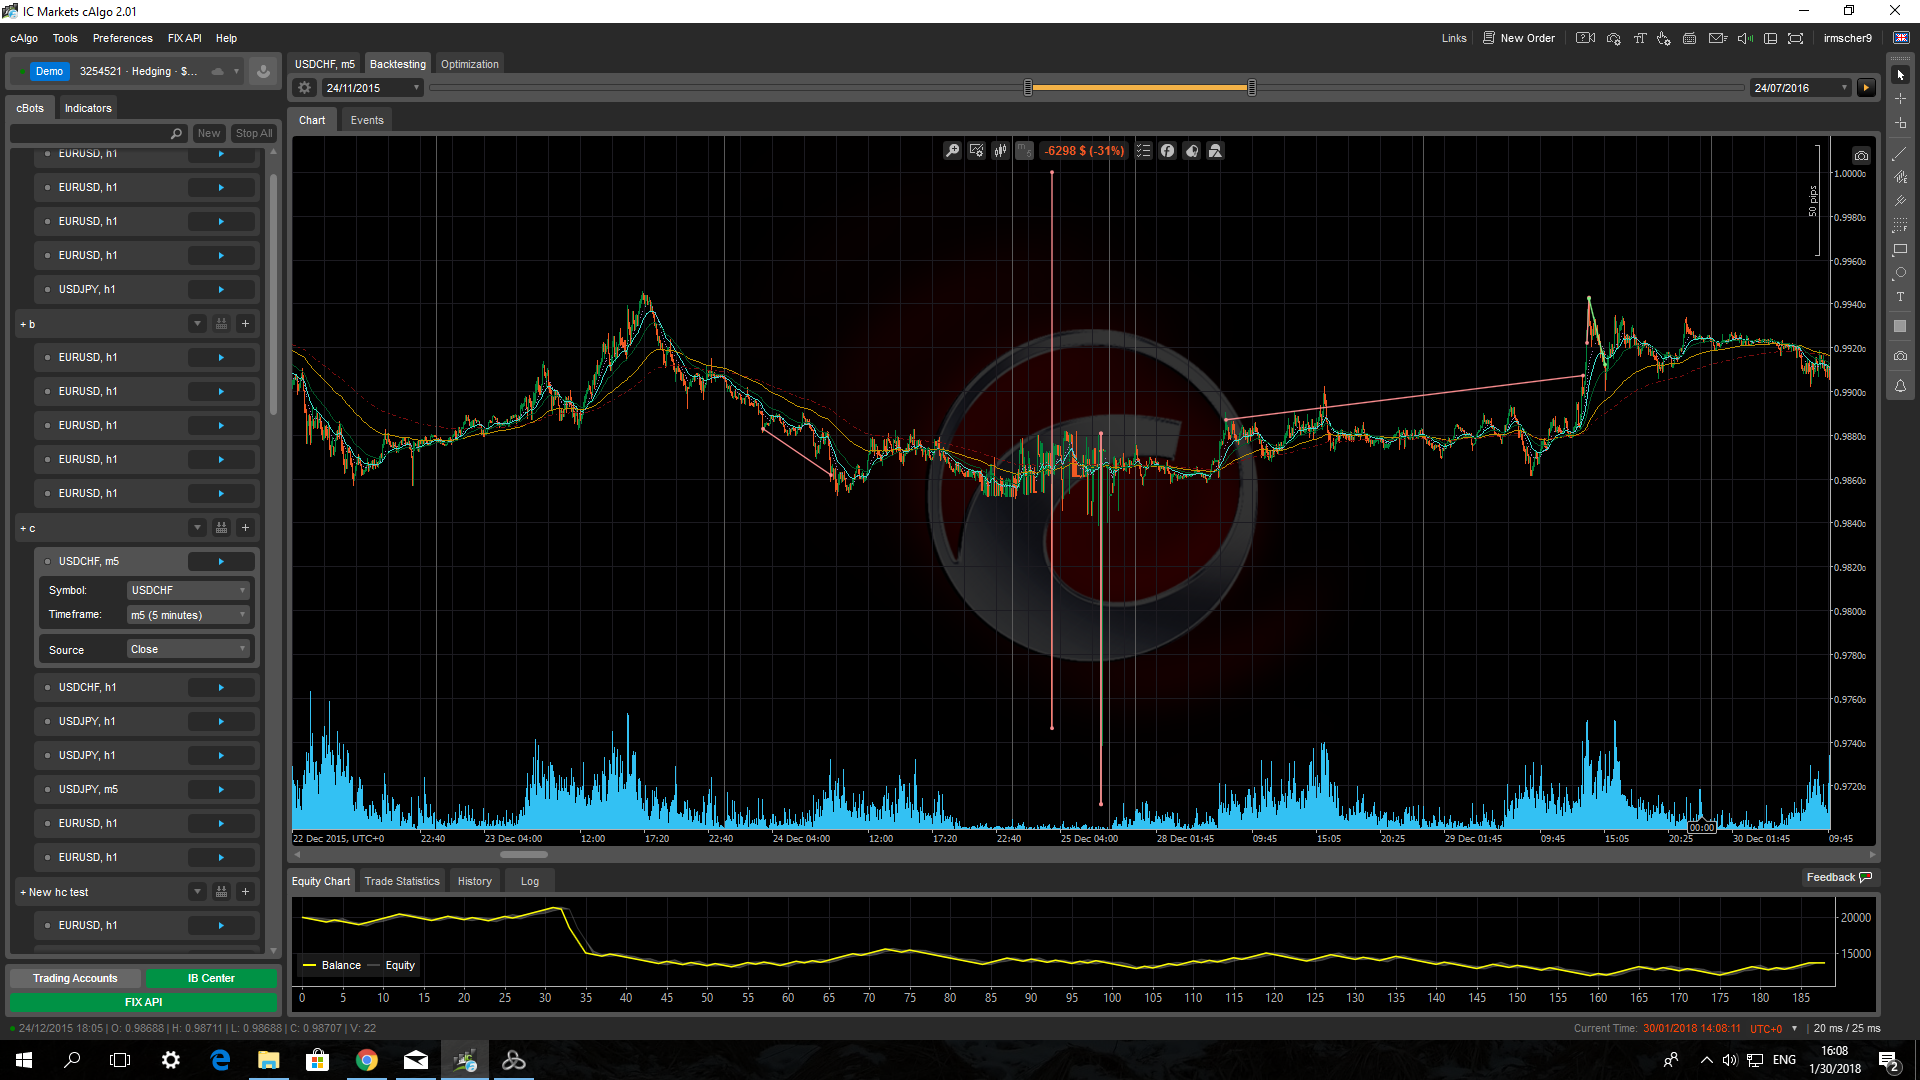Open indicators f icon on chart
The image size is (1920, 1080).
click(1167, 151)
